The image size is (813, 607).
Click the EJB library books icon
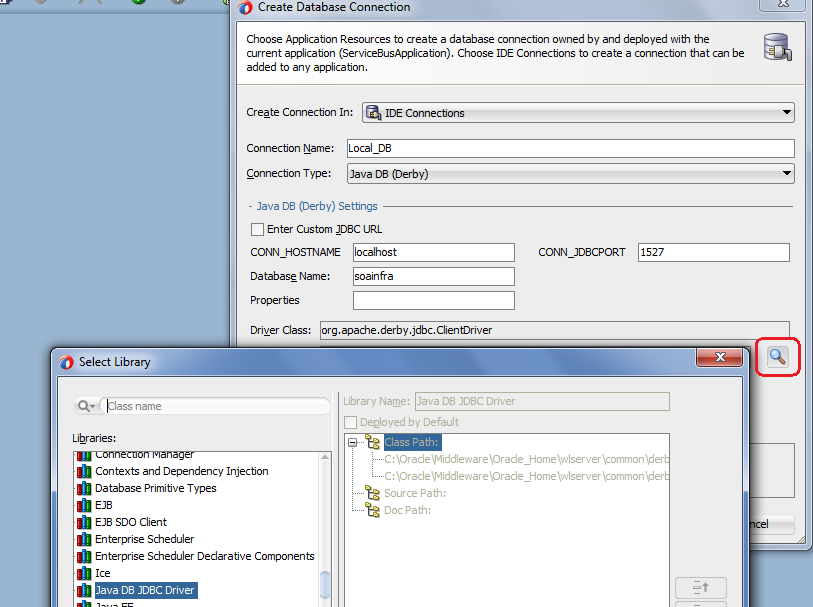pos(84,505)
